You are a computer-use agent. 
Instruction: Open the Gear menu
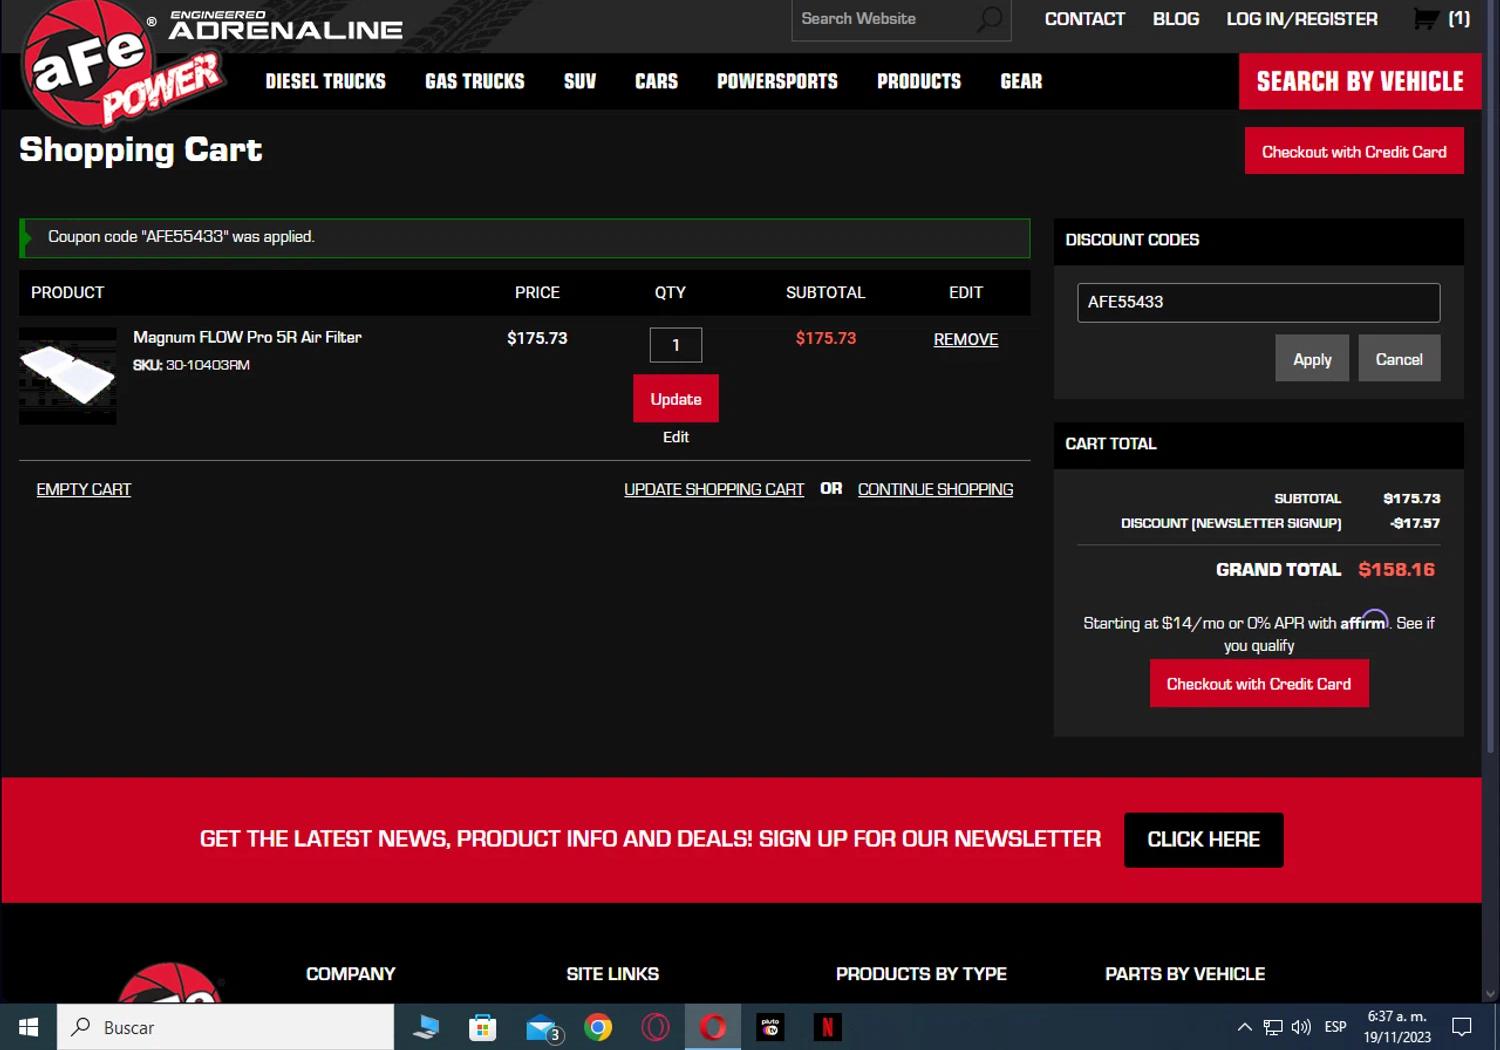pyautogui.click(x=1021, y=81)
